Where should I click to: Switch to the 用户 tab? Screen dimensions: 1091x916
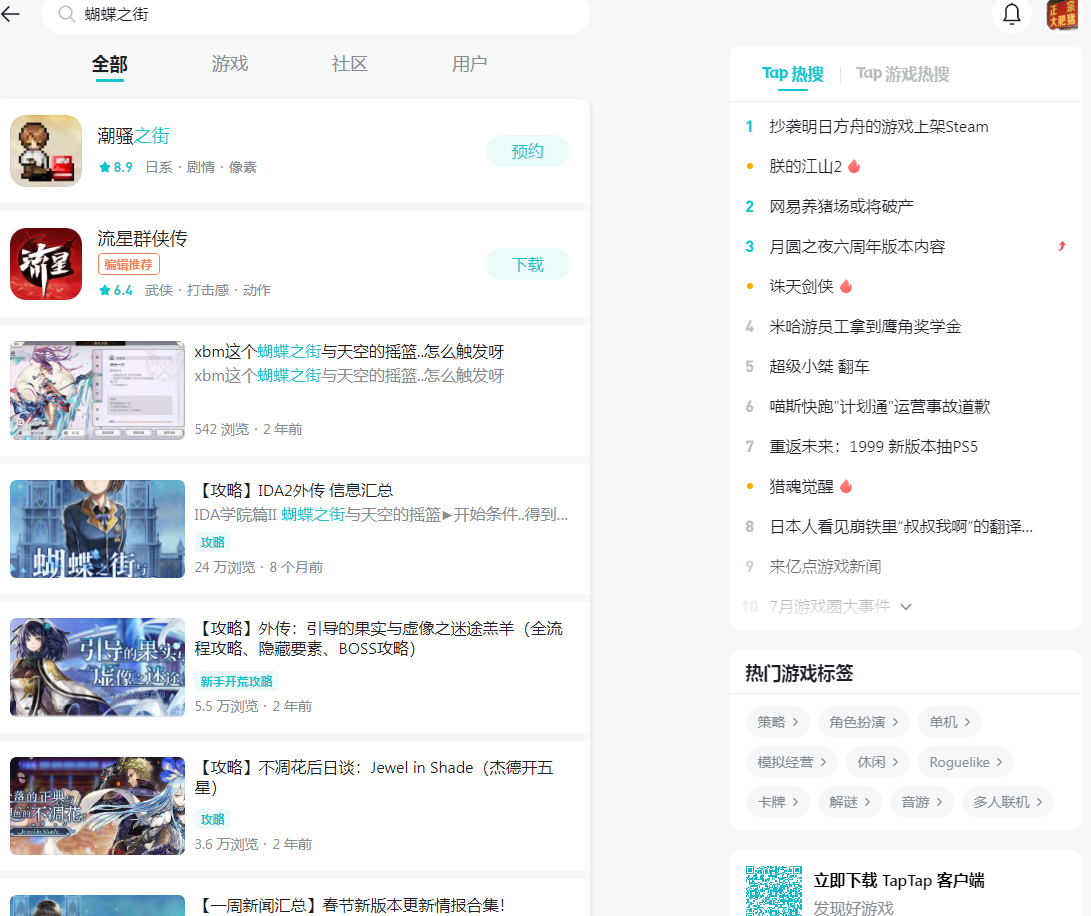[470, 64]
